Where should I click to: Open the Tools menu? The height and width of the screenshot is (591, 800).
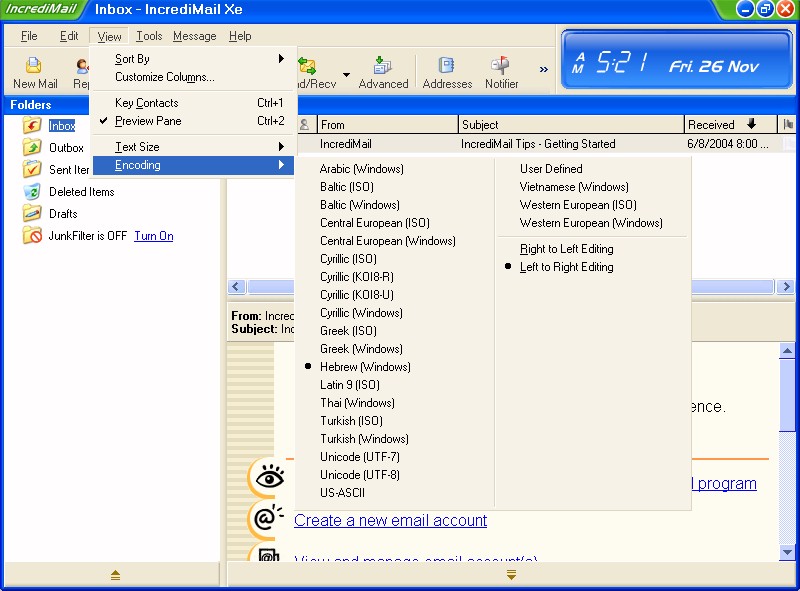[149, 36]
